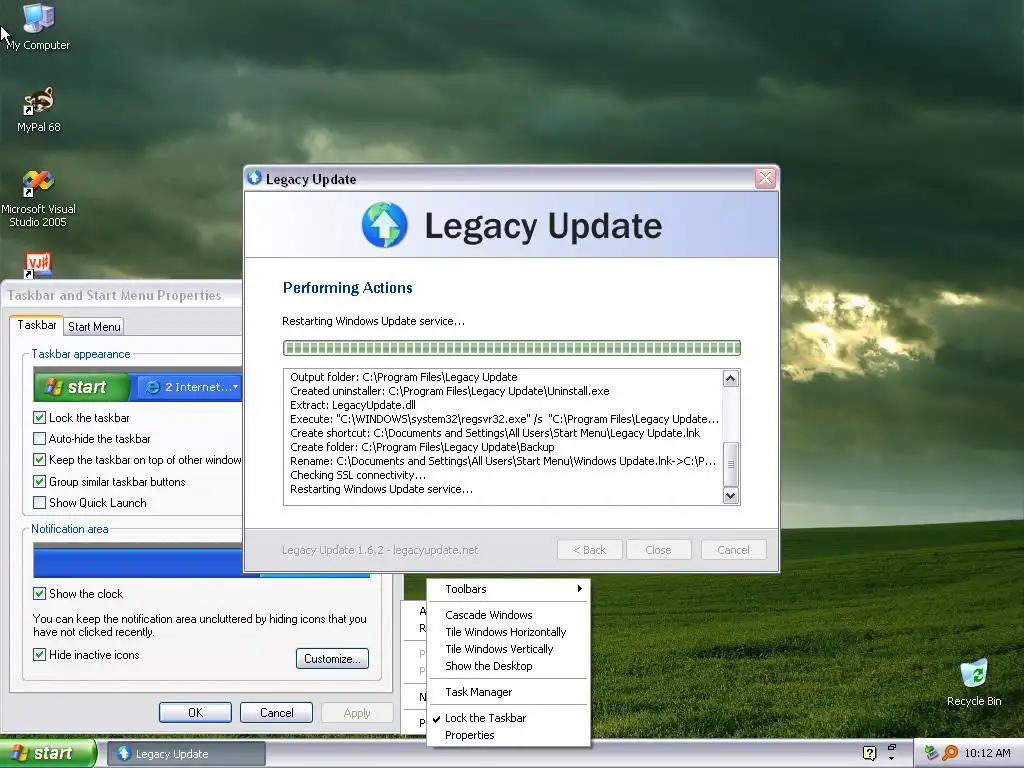Click the orange magnifier tray icon

pos(950,753)
